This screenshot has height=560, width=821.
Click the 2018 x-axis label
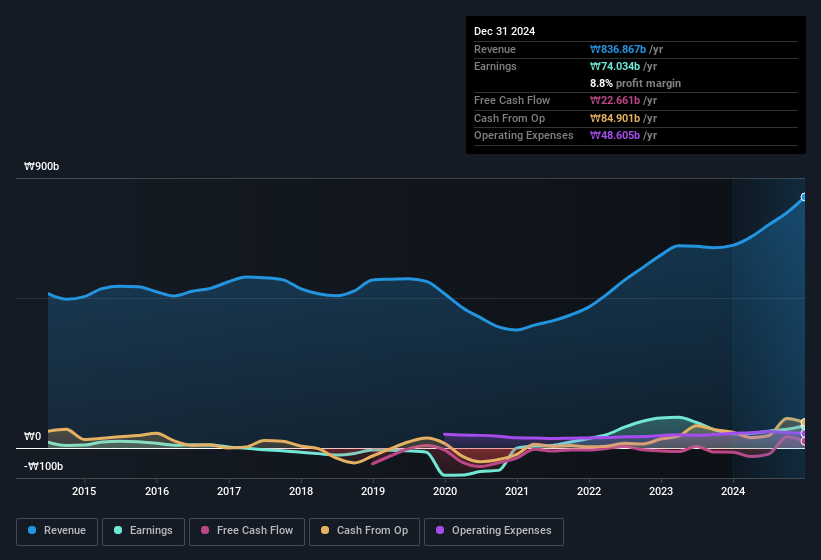[x=301, y=491]
